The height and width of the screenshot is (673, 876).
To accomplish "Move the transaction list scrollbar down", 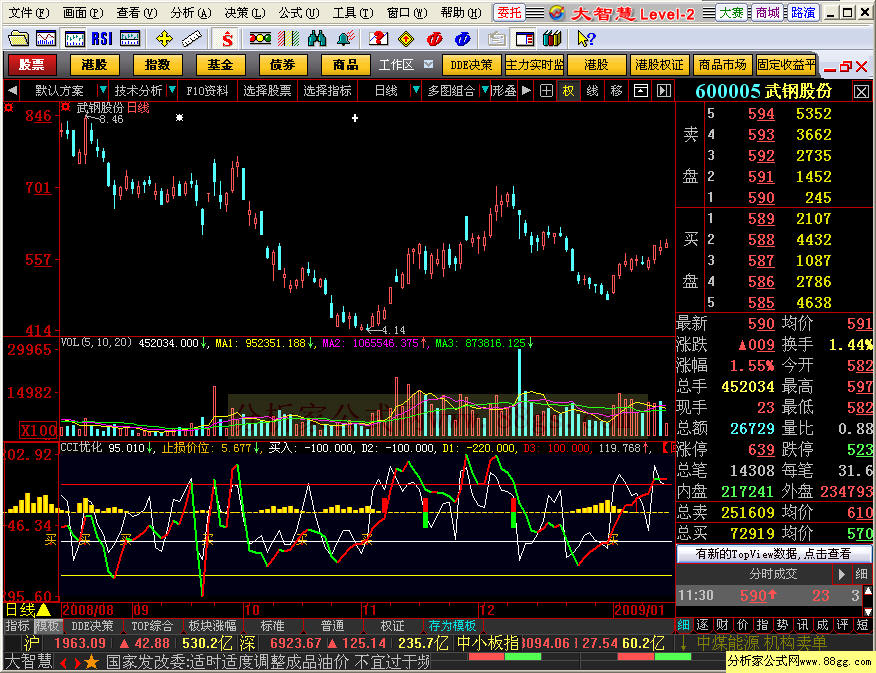I will click(868, 612).
